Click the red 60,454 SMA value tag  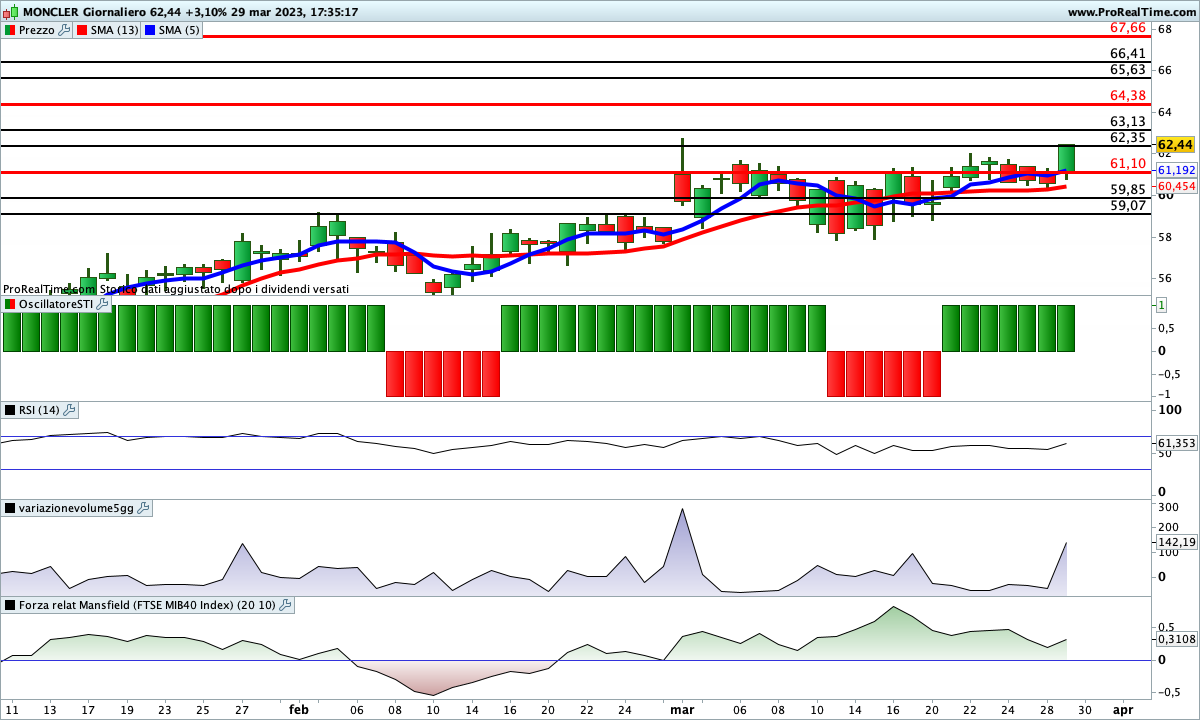[x=1177, y=186]
